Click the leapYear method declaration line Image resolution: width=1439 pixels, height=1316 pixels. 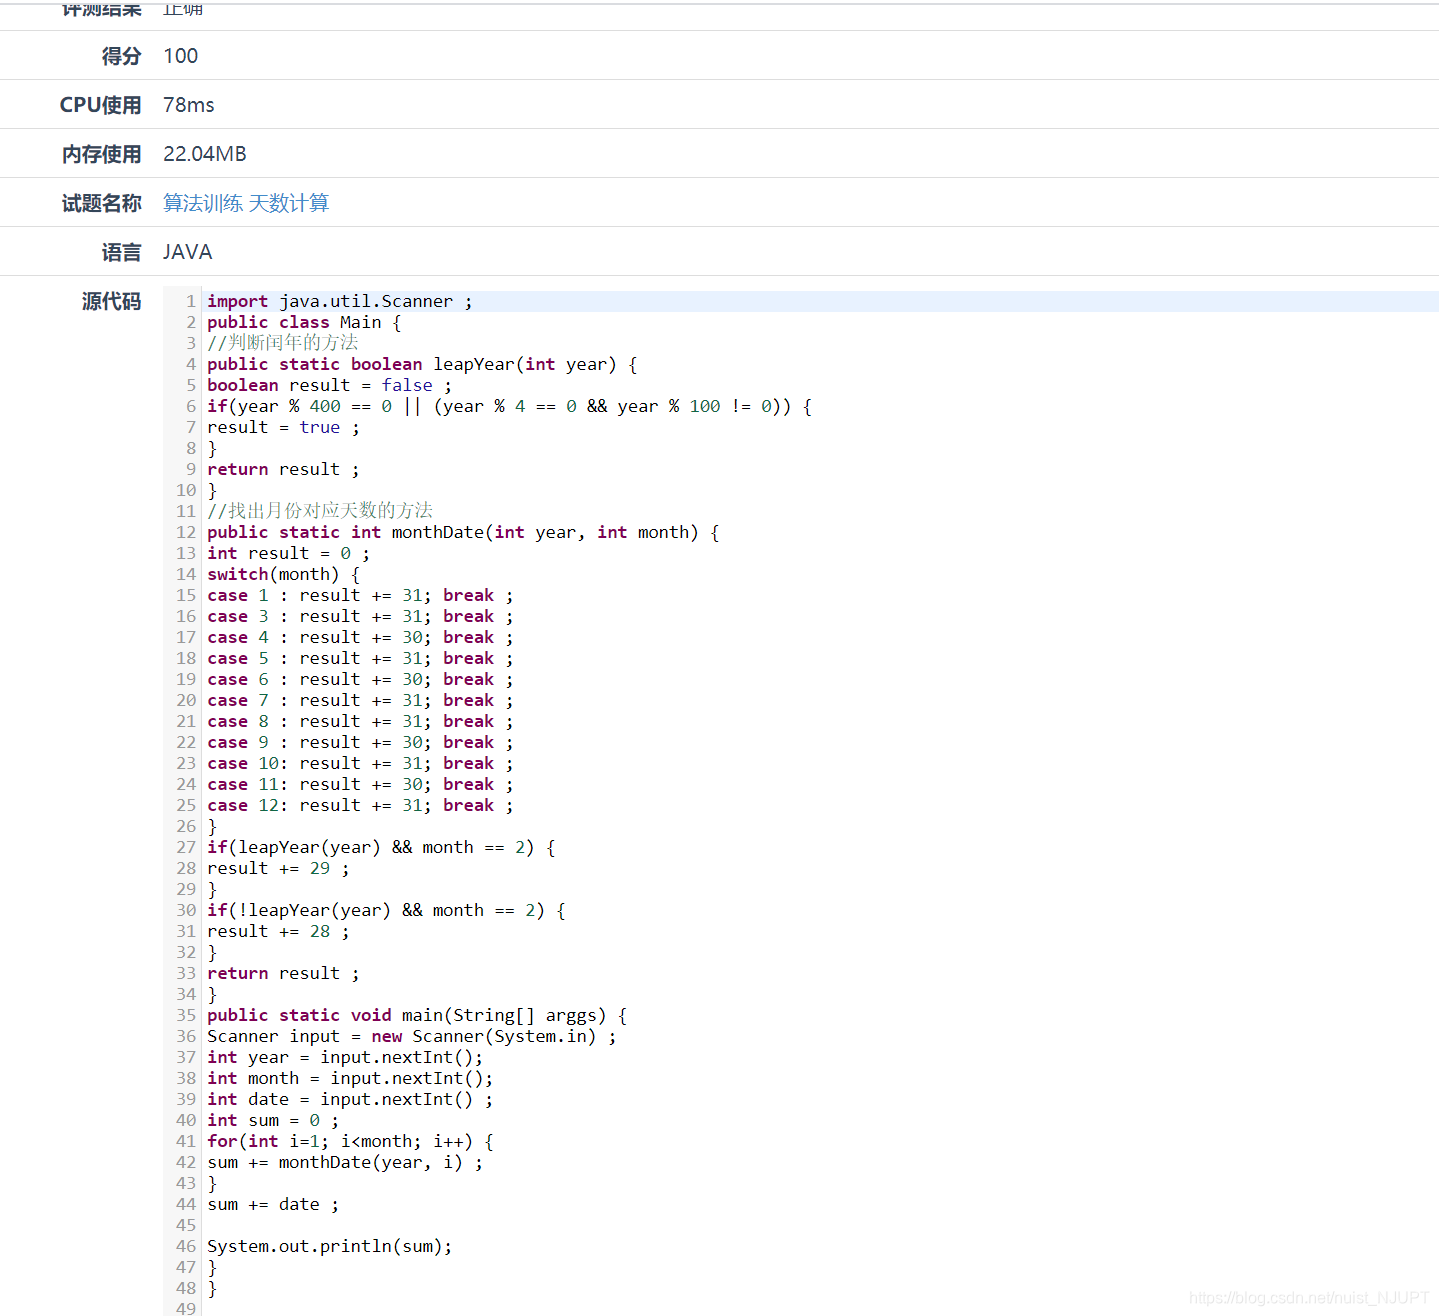pos(422,364)
